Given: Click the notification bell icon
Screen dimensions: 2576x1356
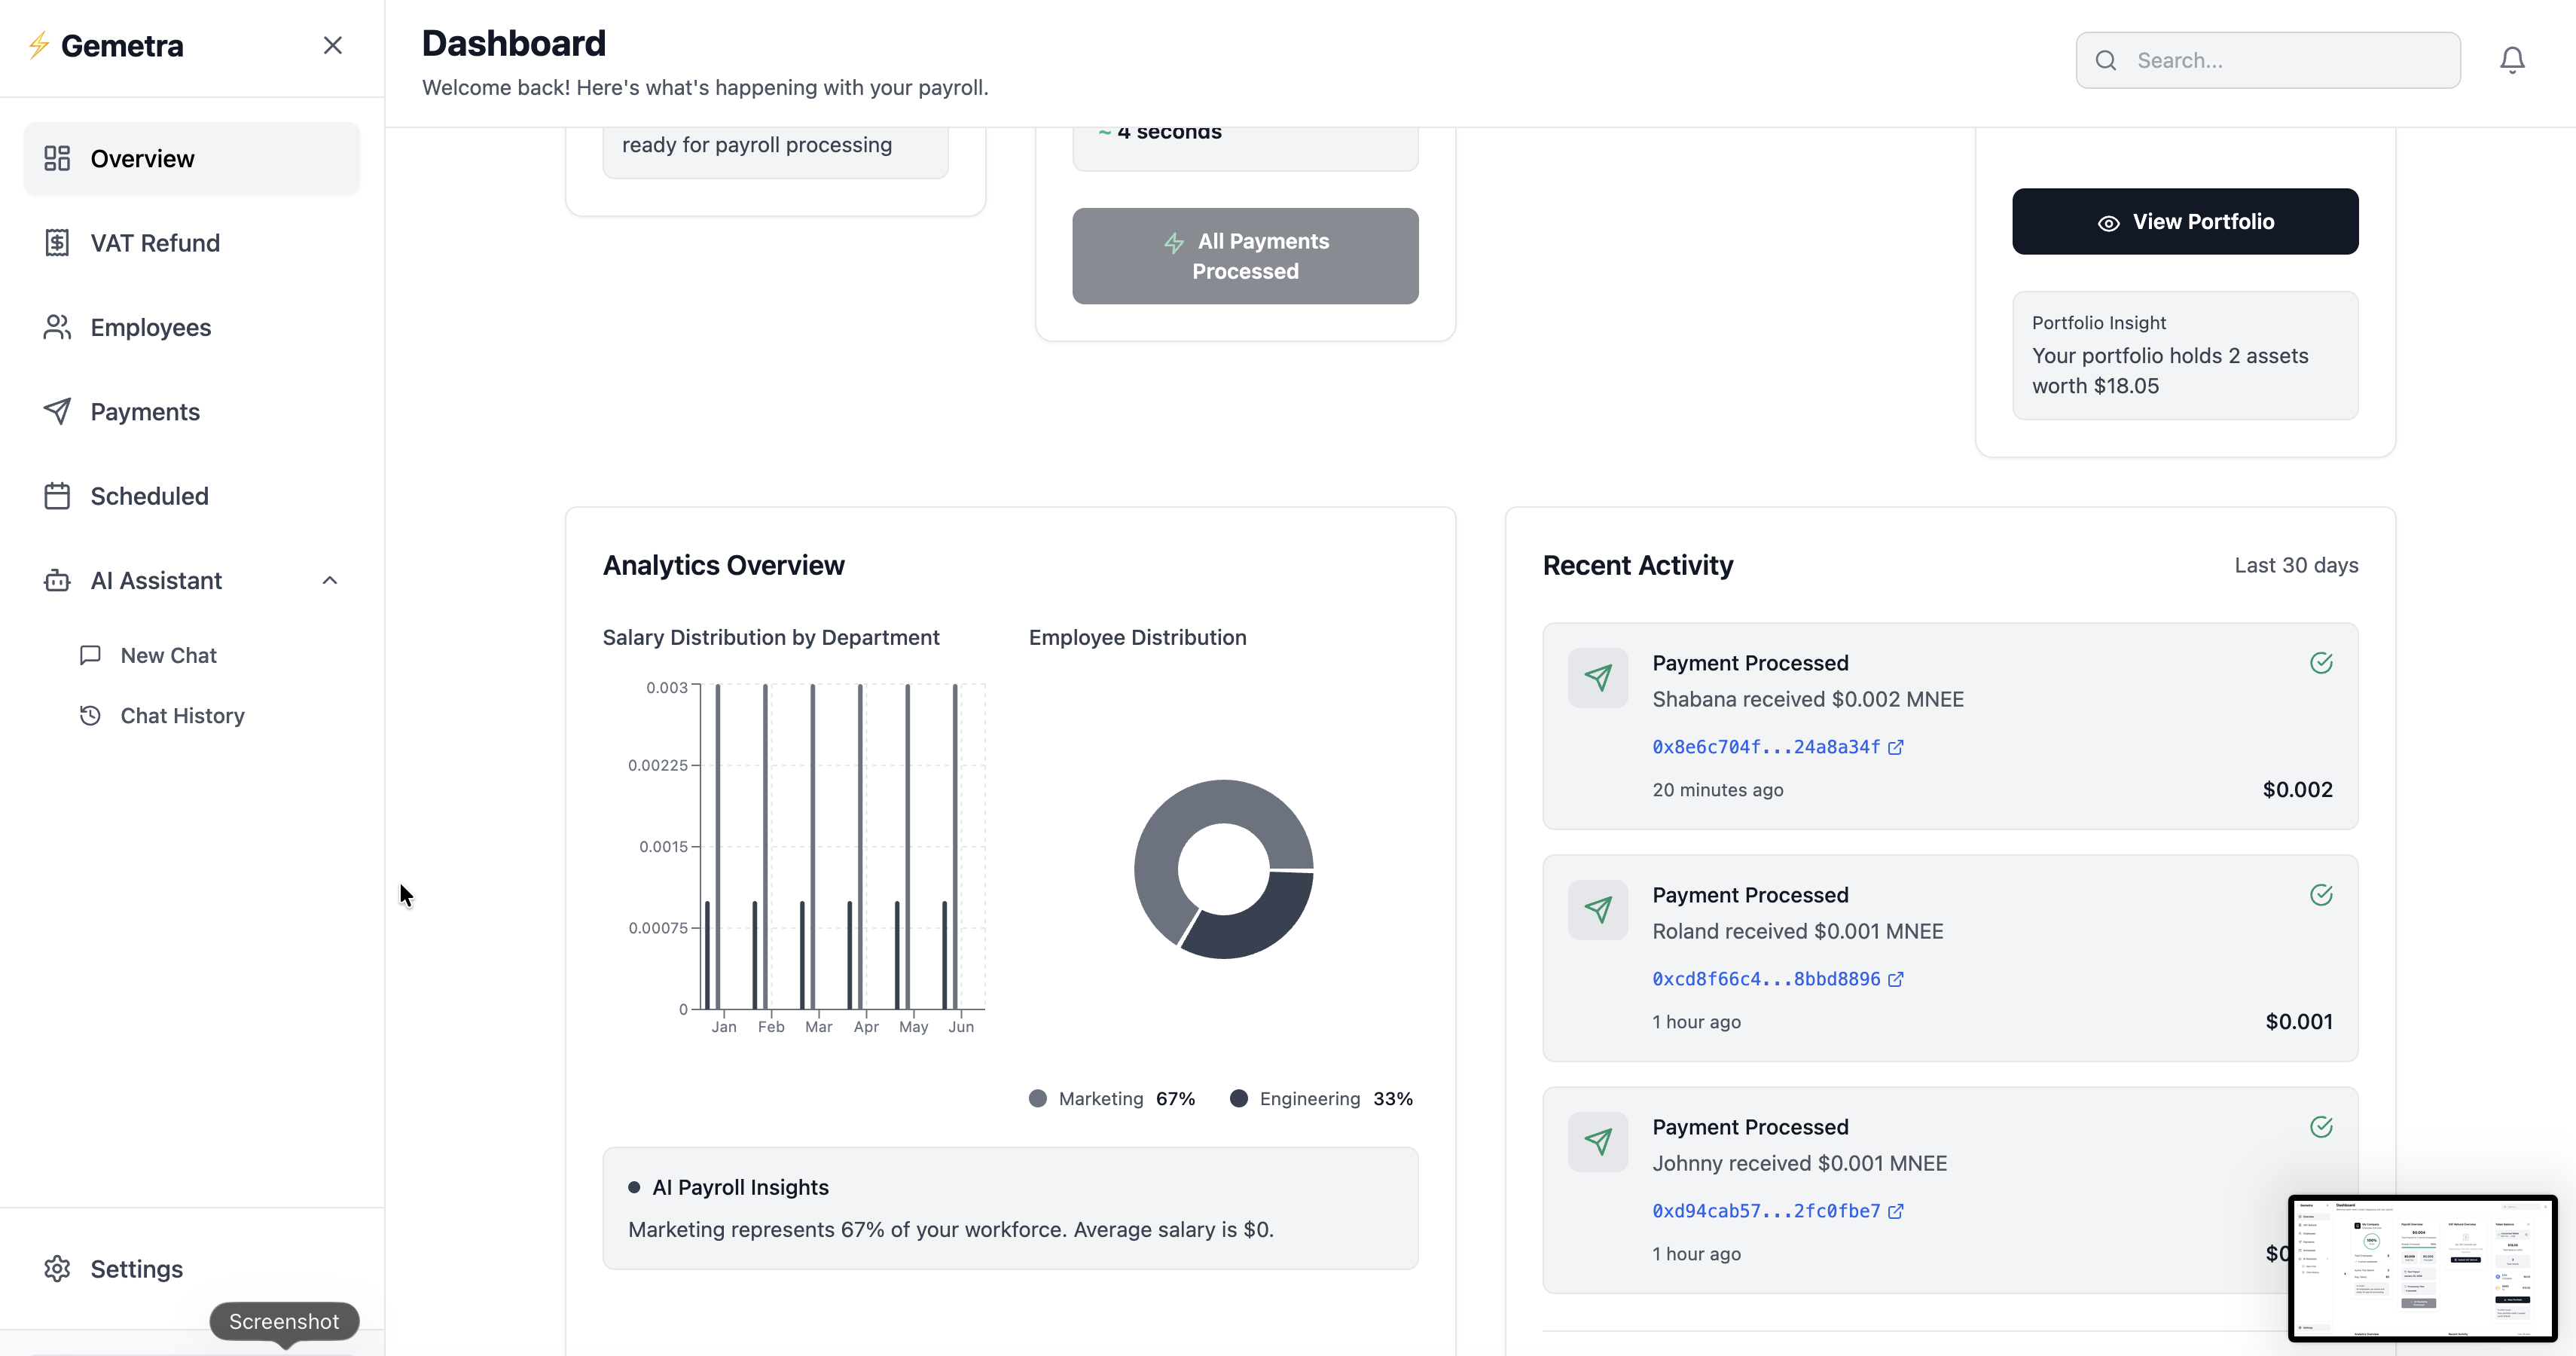Looking at the screenshot, I should (x=2511, y=60).
